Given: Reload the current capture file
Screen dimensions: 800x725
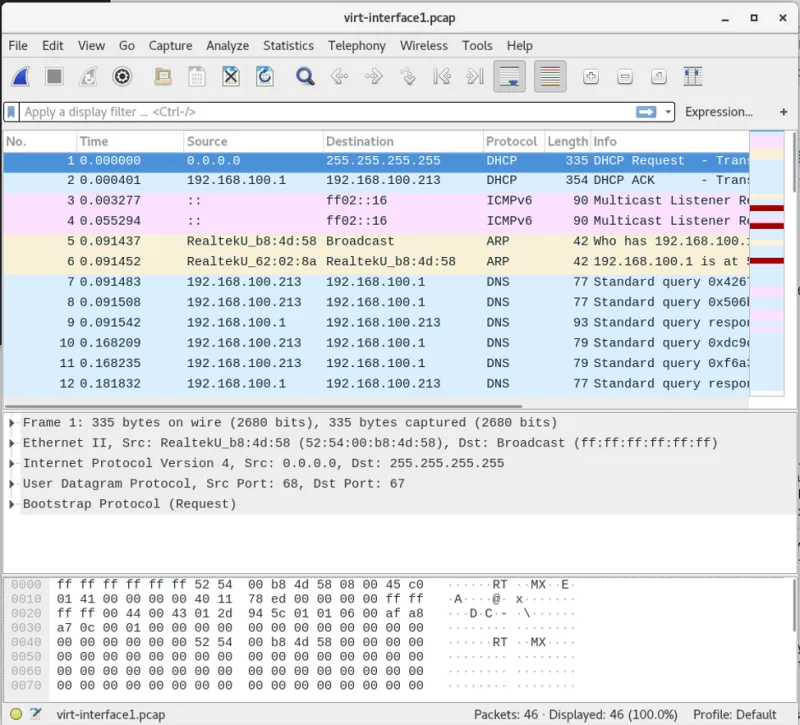Looking at the screenshot, I should 262,76.
